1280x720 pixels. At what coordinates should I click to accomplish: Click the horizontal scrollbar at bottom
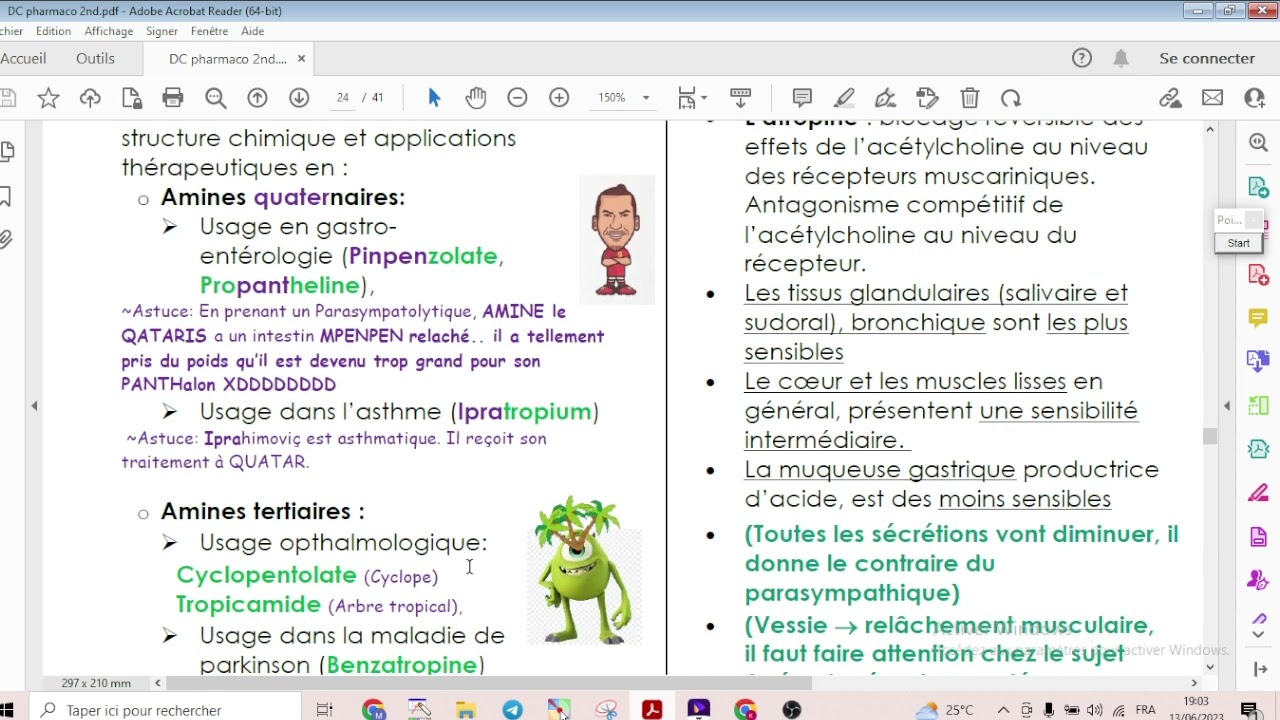[x=490, y=683]
